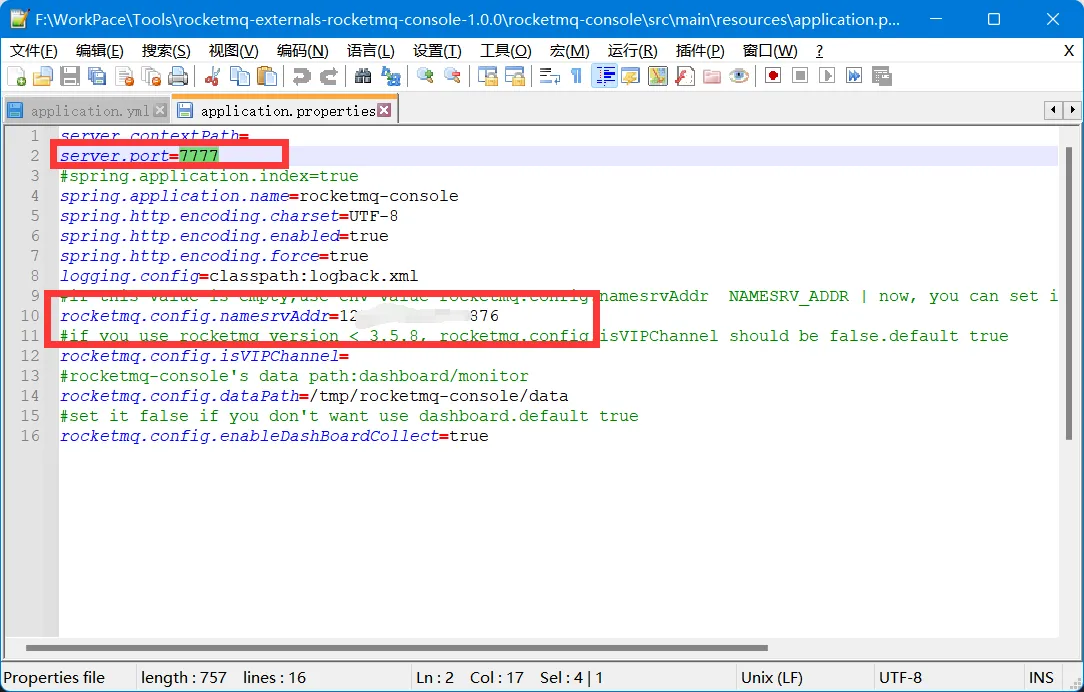Open the 文件(F) menu
This screenshot has height=692, width=1084.
pyautogui.click(x=34, y=51)
